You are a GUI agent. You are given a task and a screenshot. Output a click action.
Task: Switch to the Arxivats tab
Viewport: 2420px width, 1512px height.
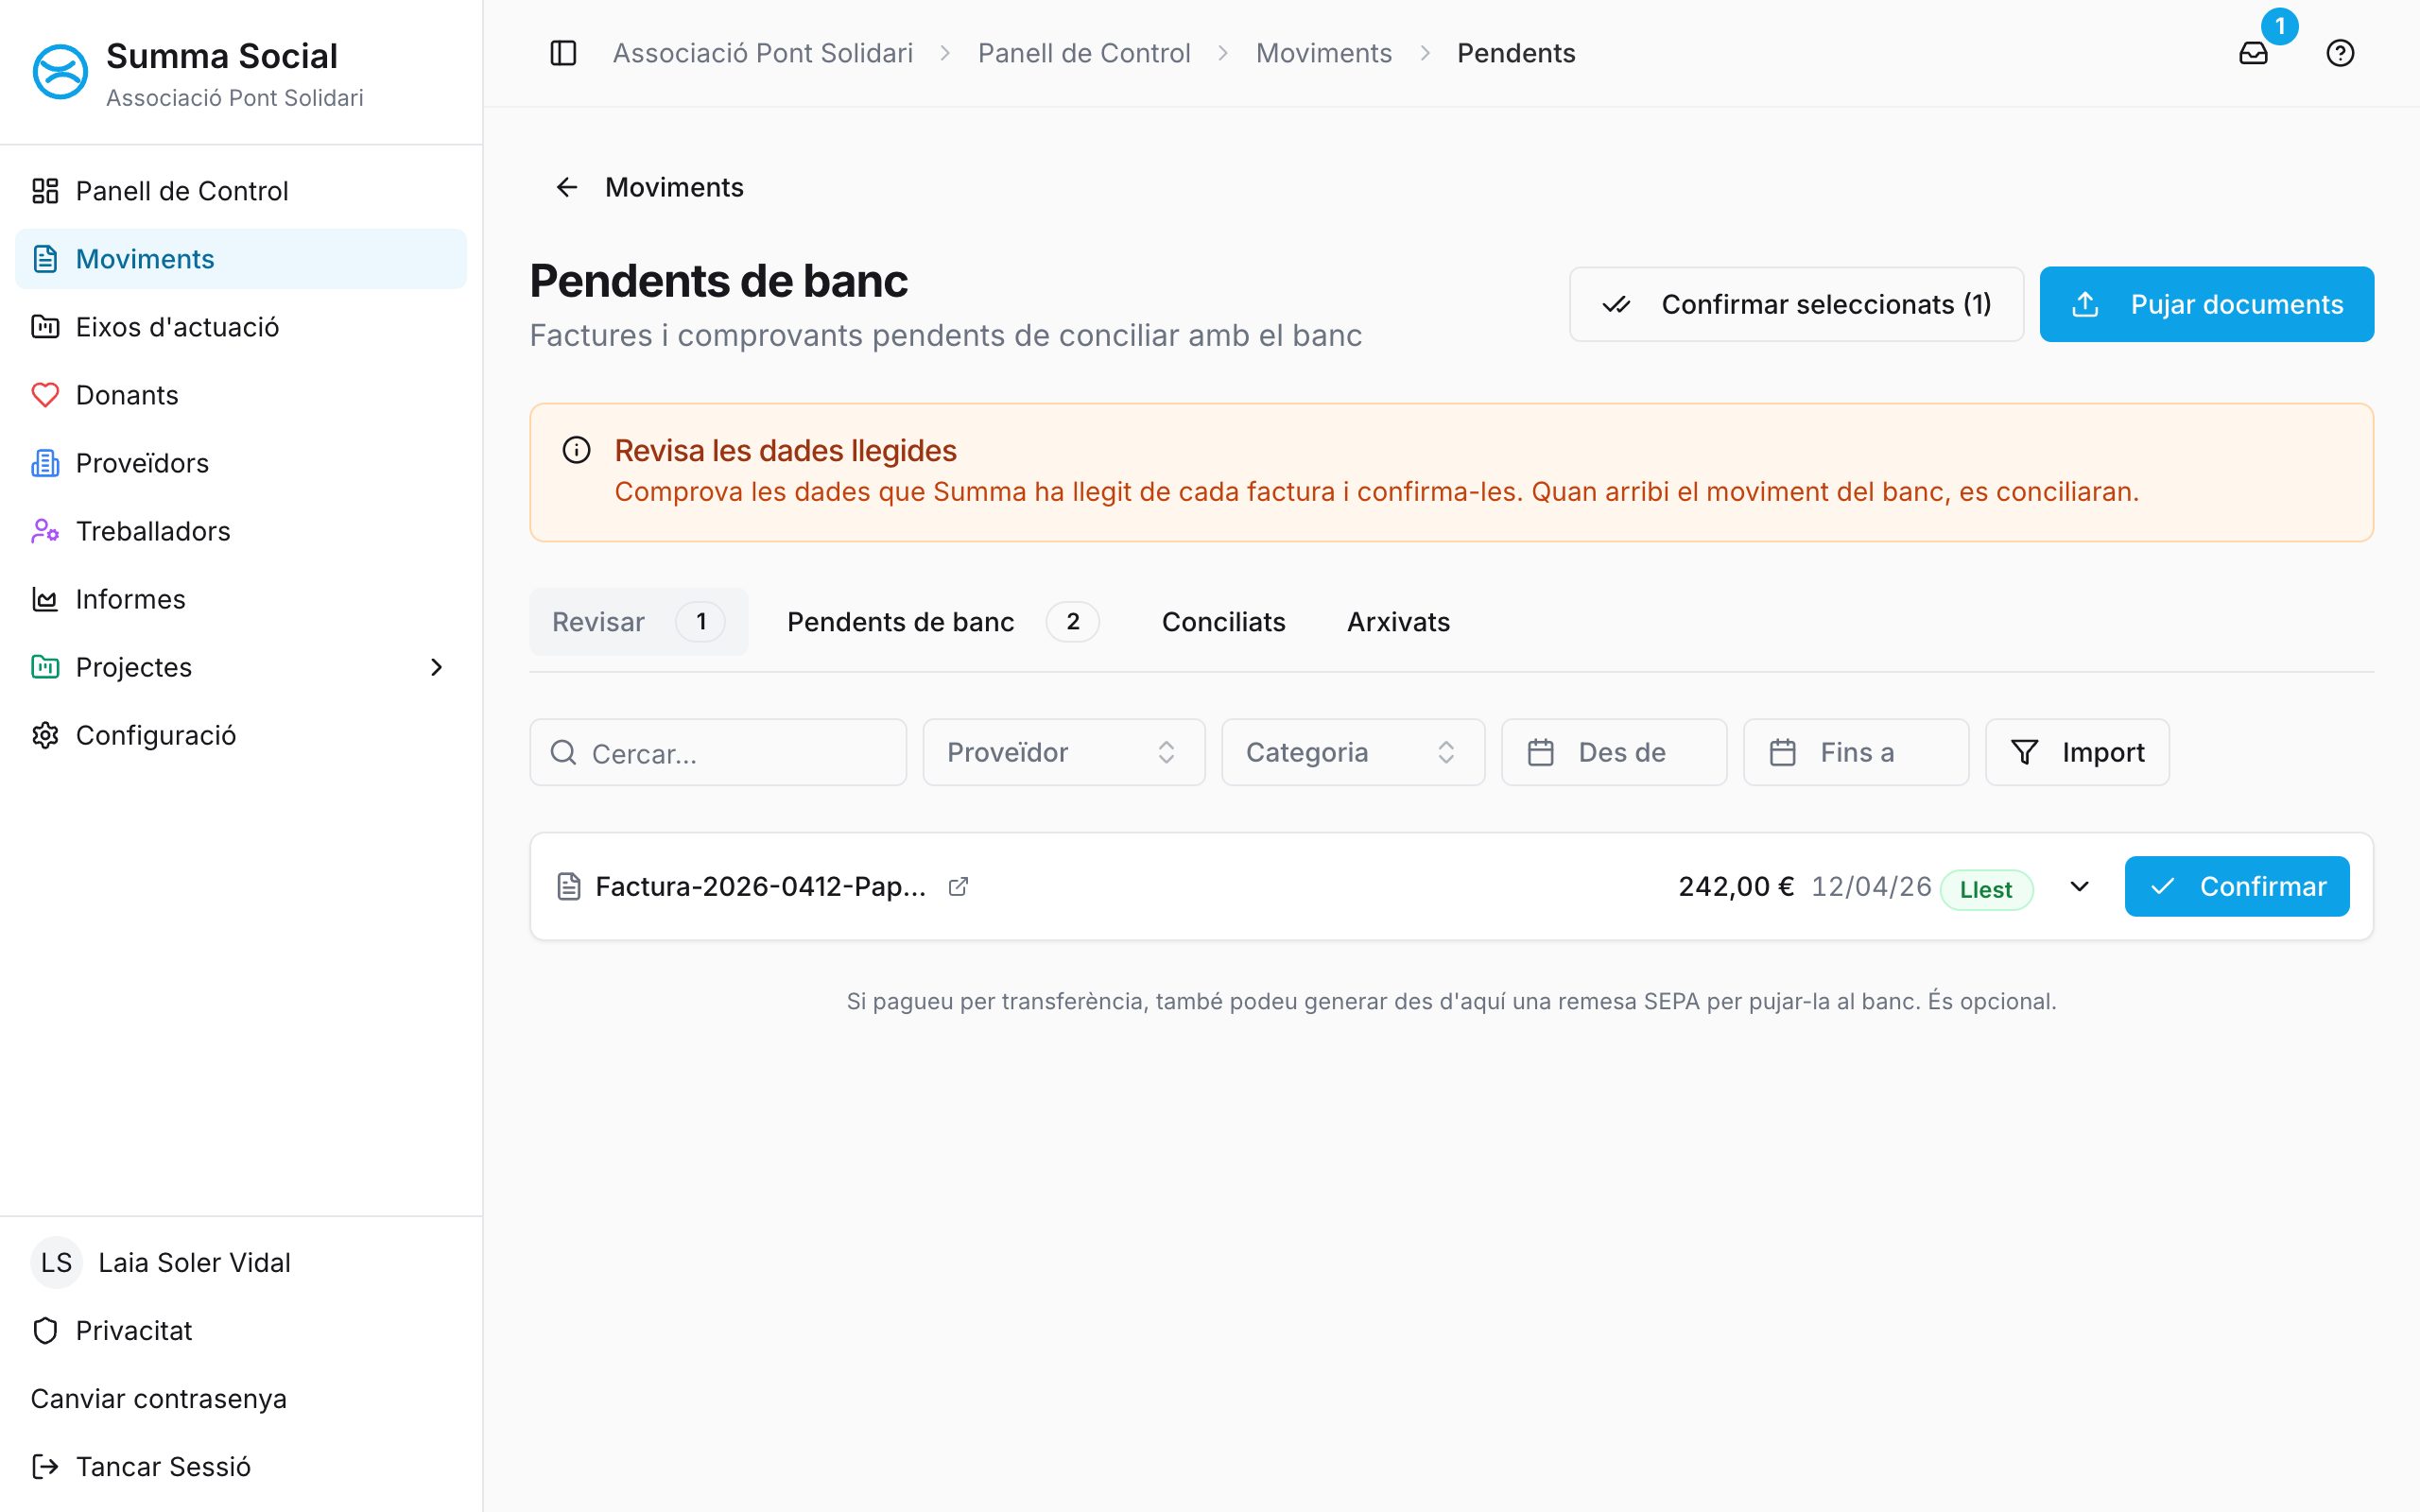pos(1398,622)
